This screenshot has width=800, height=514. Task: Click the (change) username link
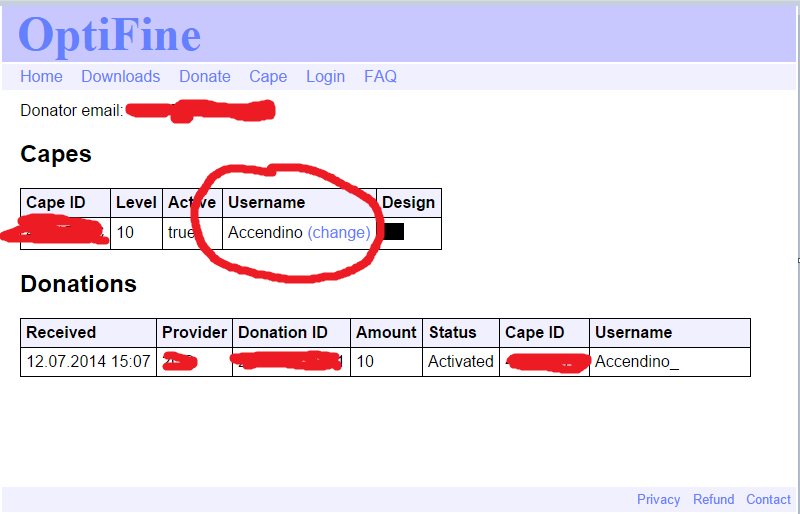pyautogui.click(x=339, y=233)
